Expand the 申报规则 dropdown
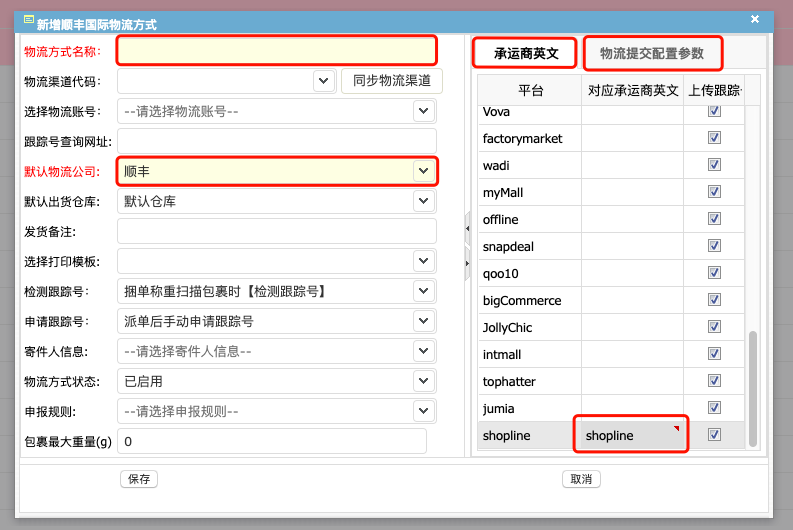793x530 pixels. (x=424, y=411)
